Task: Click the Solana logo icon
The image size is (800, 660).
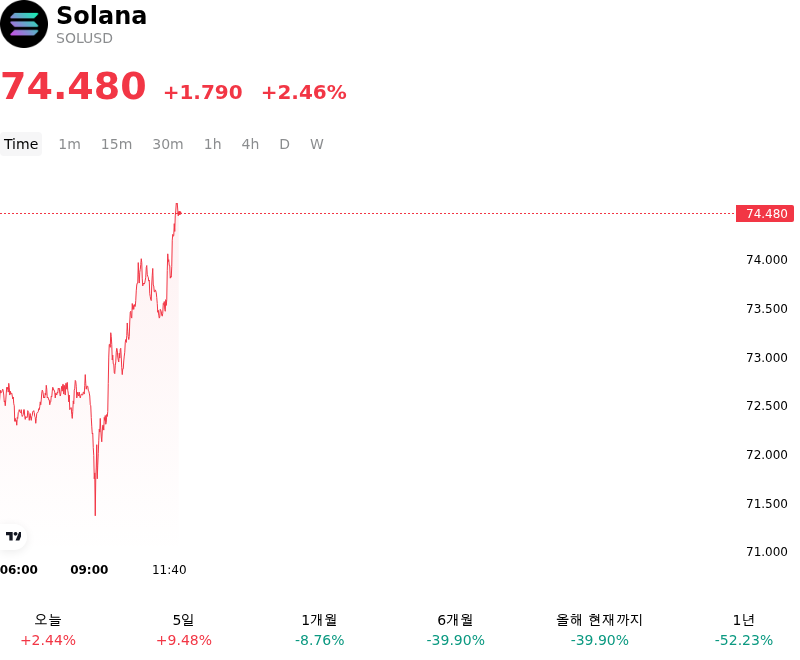Action: 24,24
